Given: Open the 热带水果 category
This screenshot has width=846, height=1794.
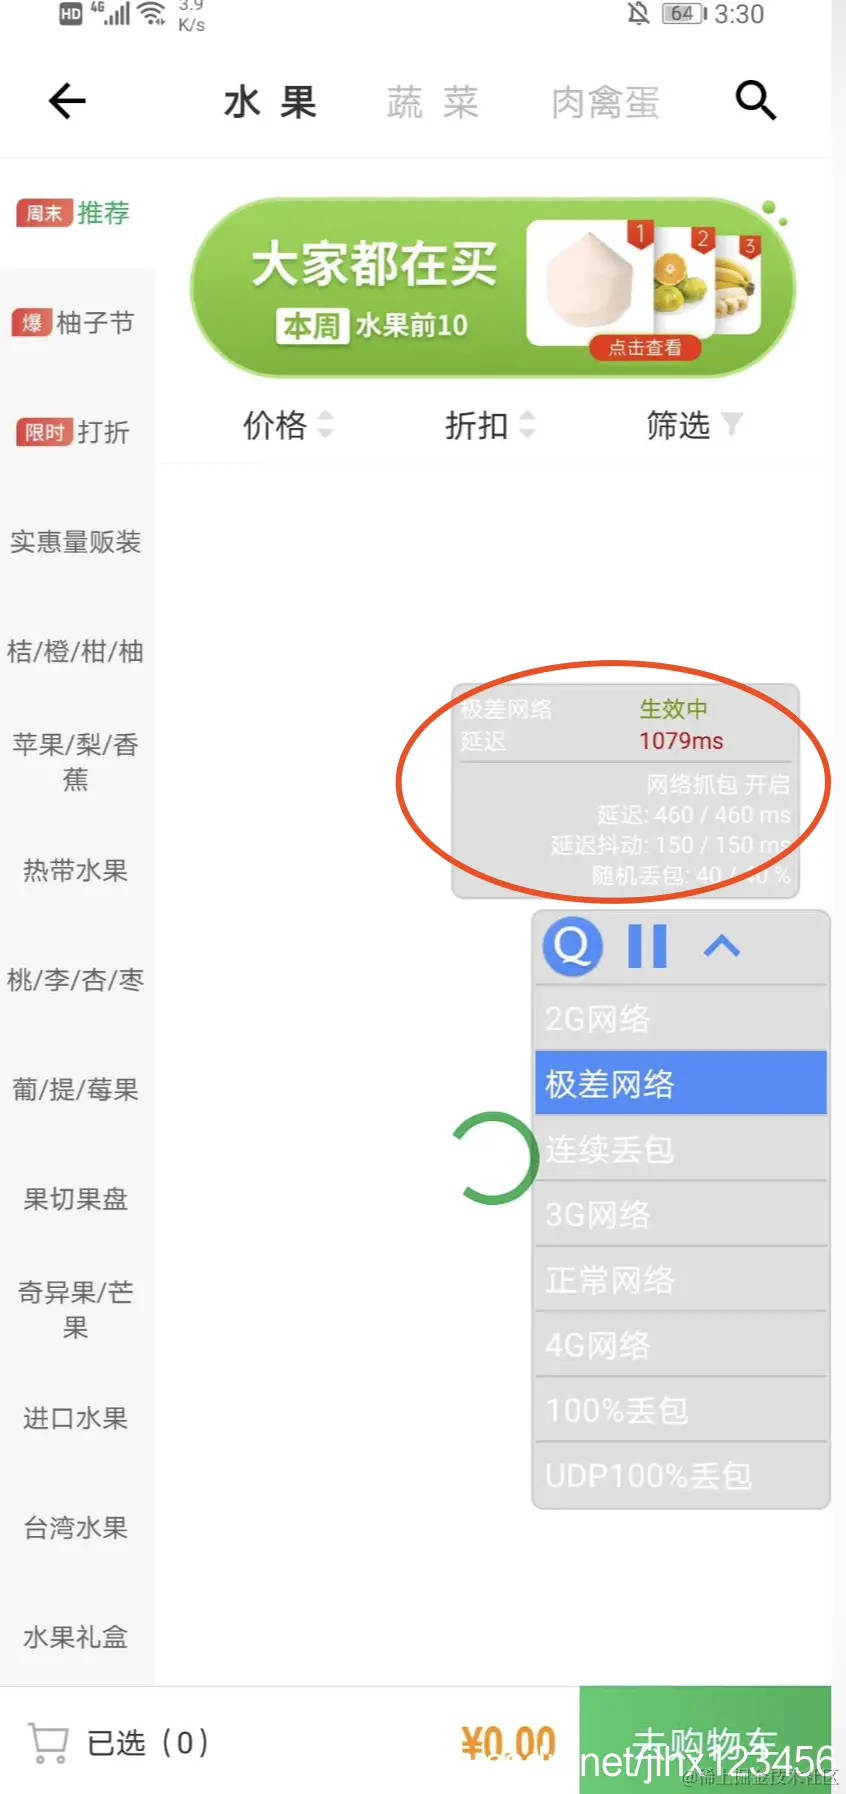Looking at the screenshot, I should point(76,870).
